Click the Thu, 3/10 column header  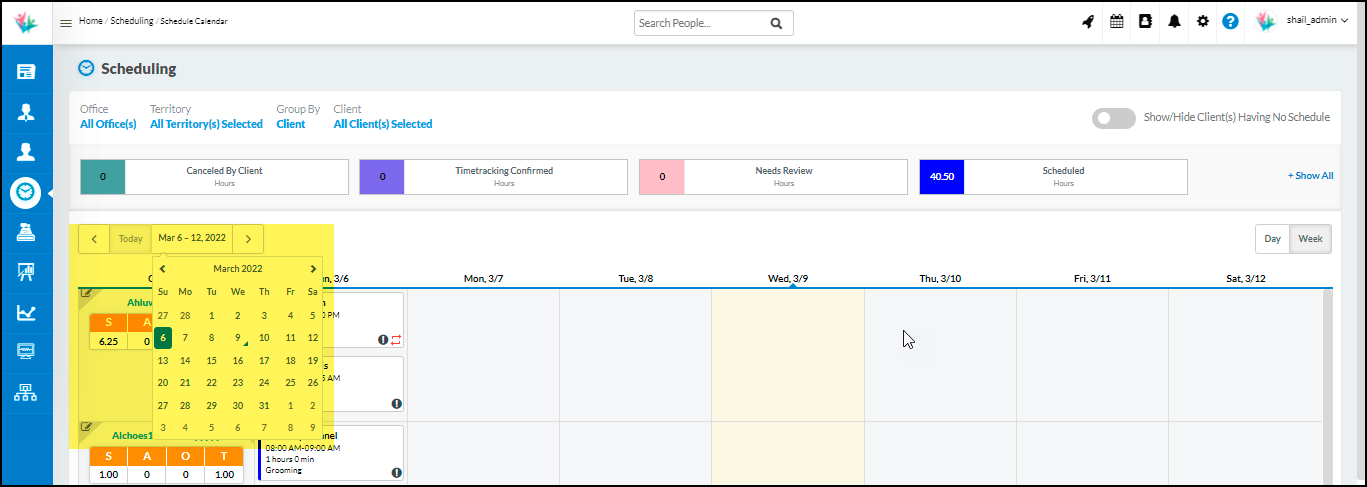[940, 278]
